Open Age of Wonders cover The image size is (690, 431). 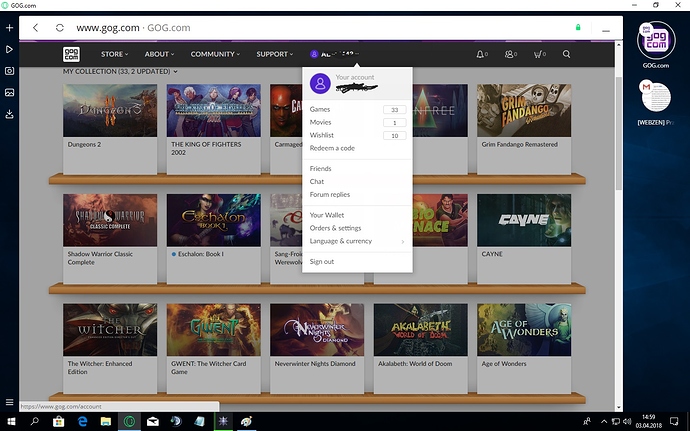(x=524, y=330)
